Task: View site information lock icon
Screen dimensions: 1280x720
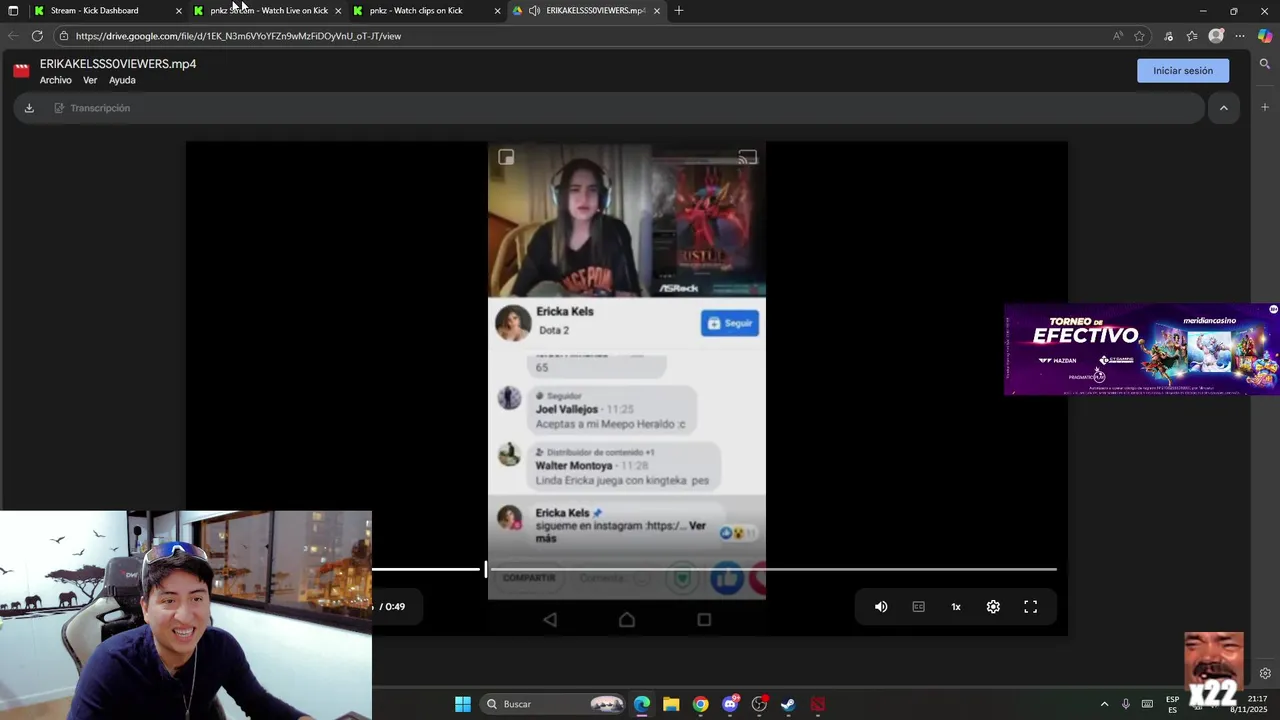Action: tap(64, 36)
